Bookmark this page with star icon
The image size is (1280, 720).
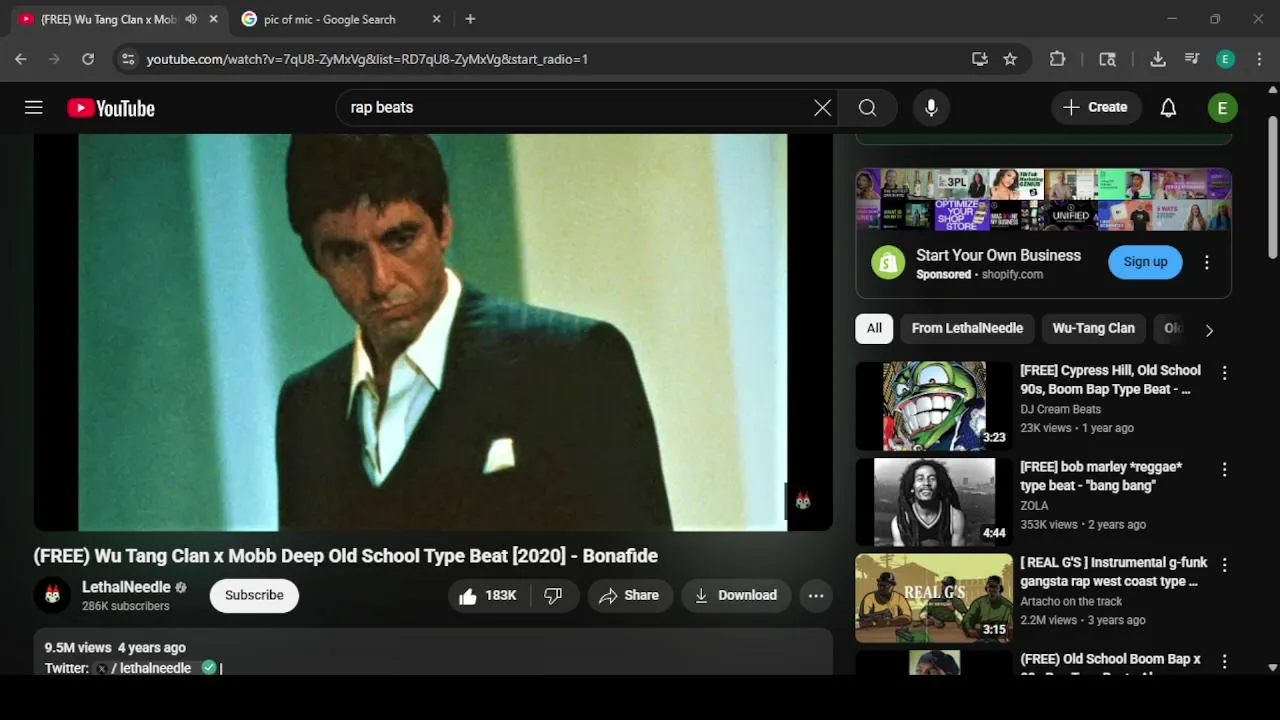(1010, 59)
